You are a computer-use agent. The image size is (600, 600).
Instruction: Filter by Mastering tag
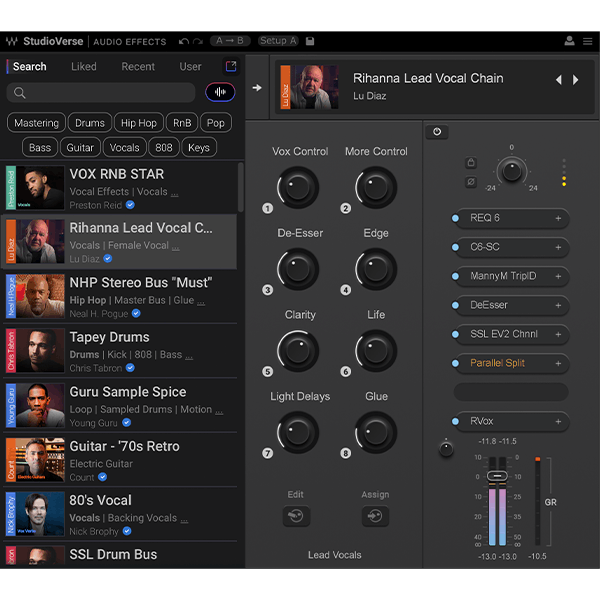[36, 123]
